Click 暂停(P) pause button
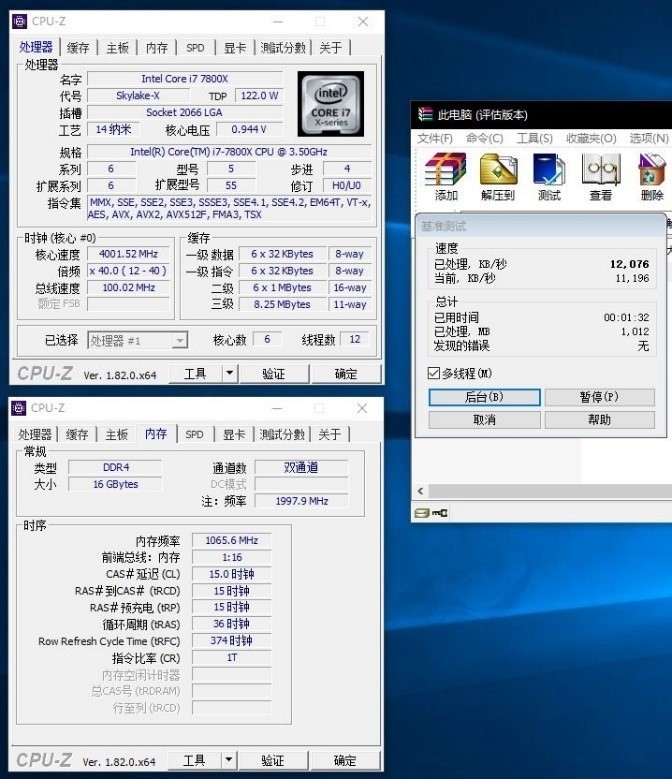 pos(599,397)
